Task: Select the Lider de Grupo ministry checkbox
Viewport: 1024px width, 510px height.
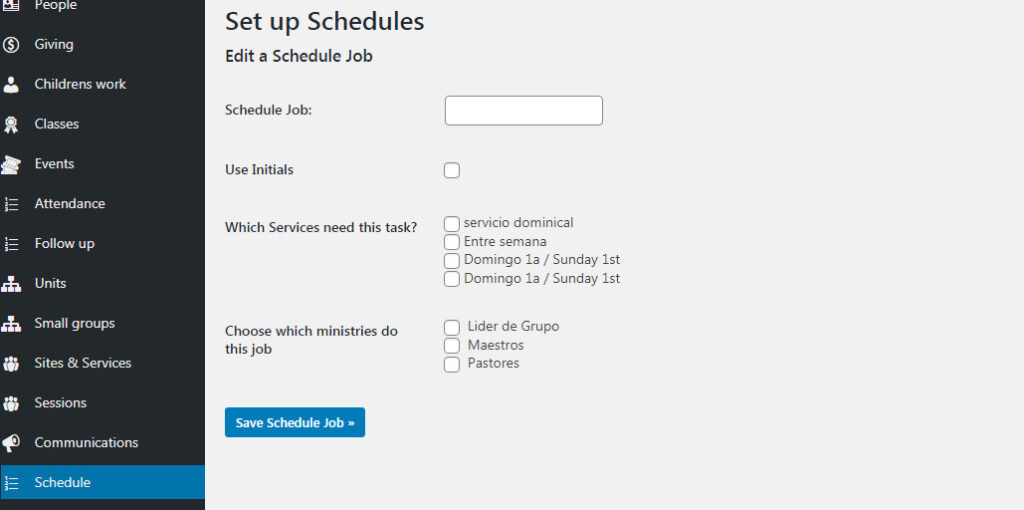Action: (x=452, y=327)
